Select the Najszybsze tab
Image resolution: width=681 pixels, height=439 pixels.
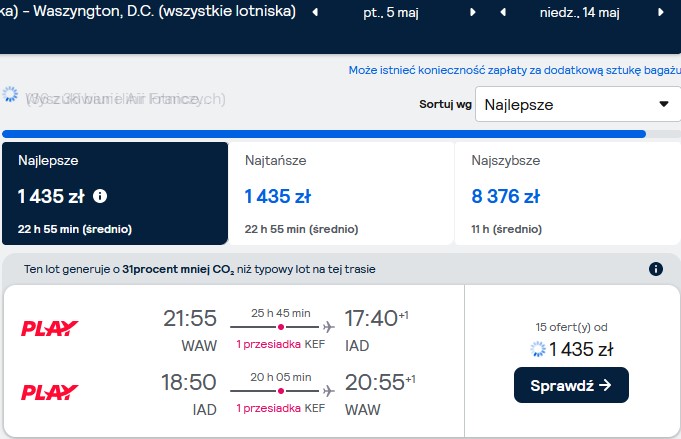coord(568,193)
